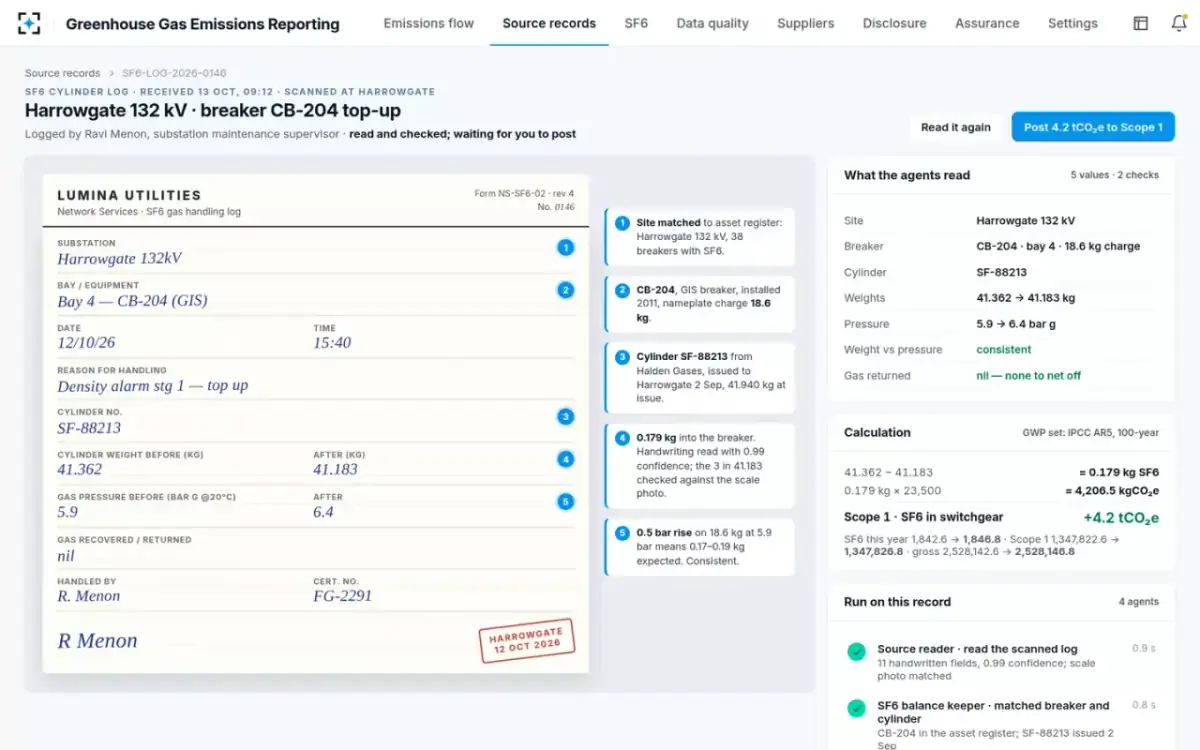Screen dimensions: 1200x750
Task: Click the form number No. 0146
Action: [x=558, y=207]
